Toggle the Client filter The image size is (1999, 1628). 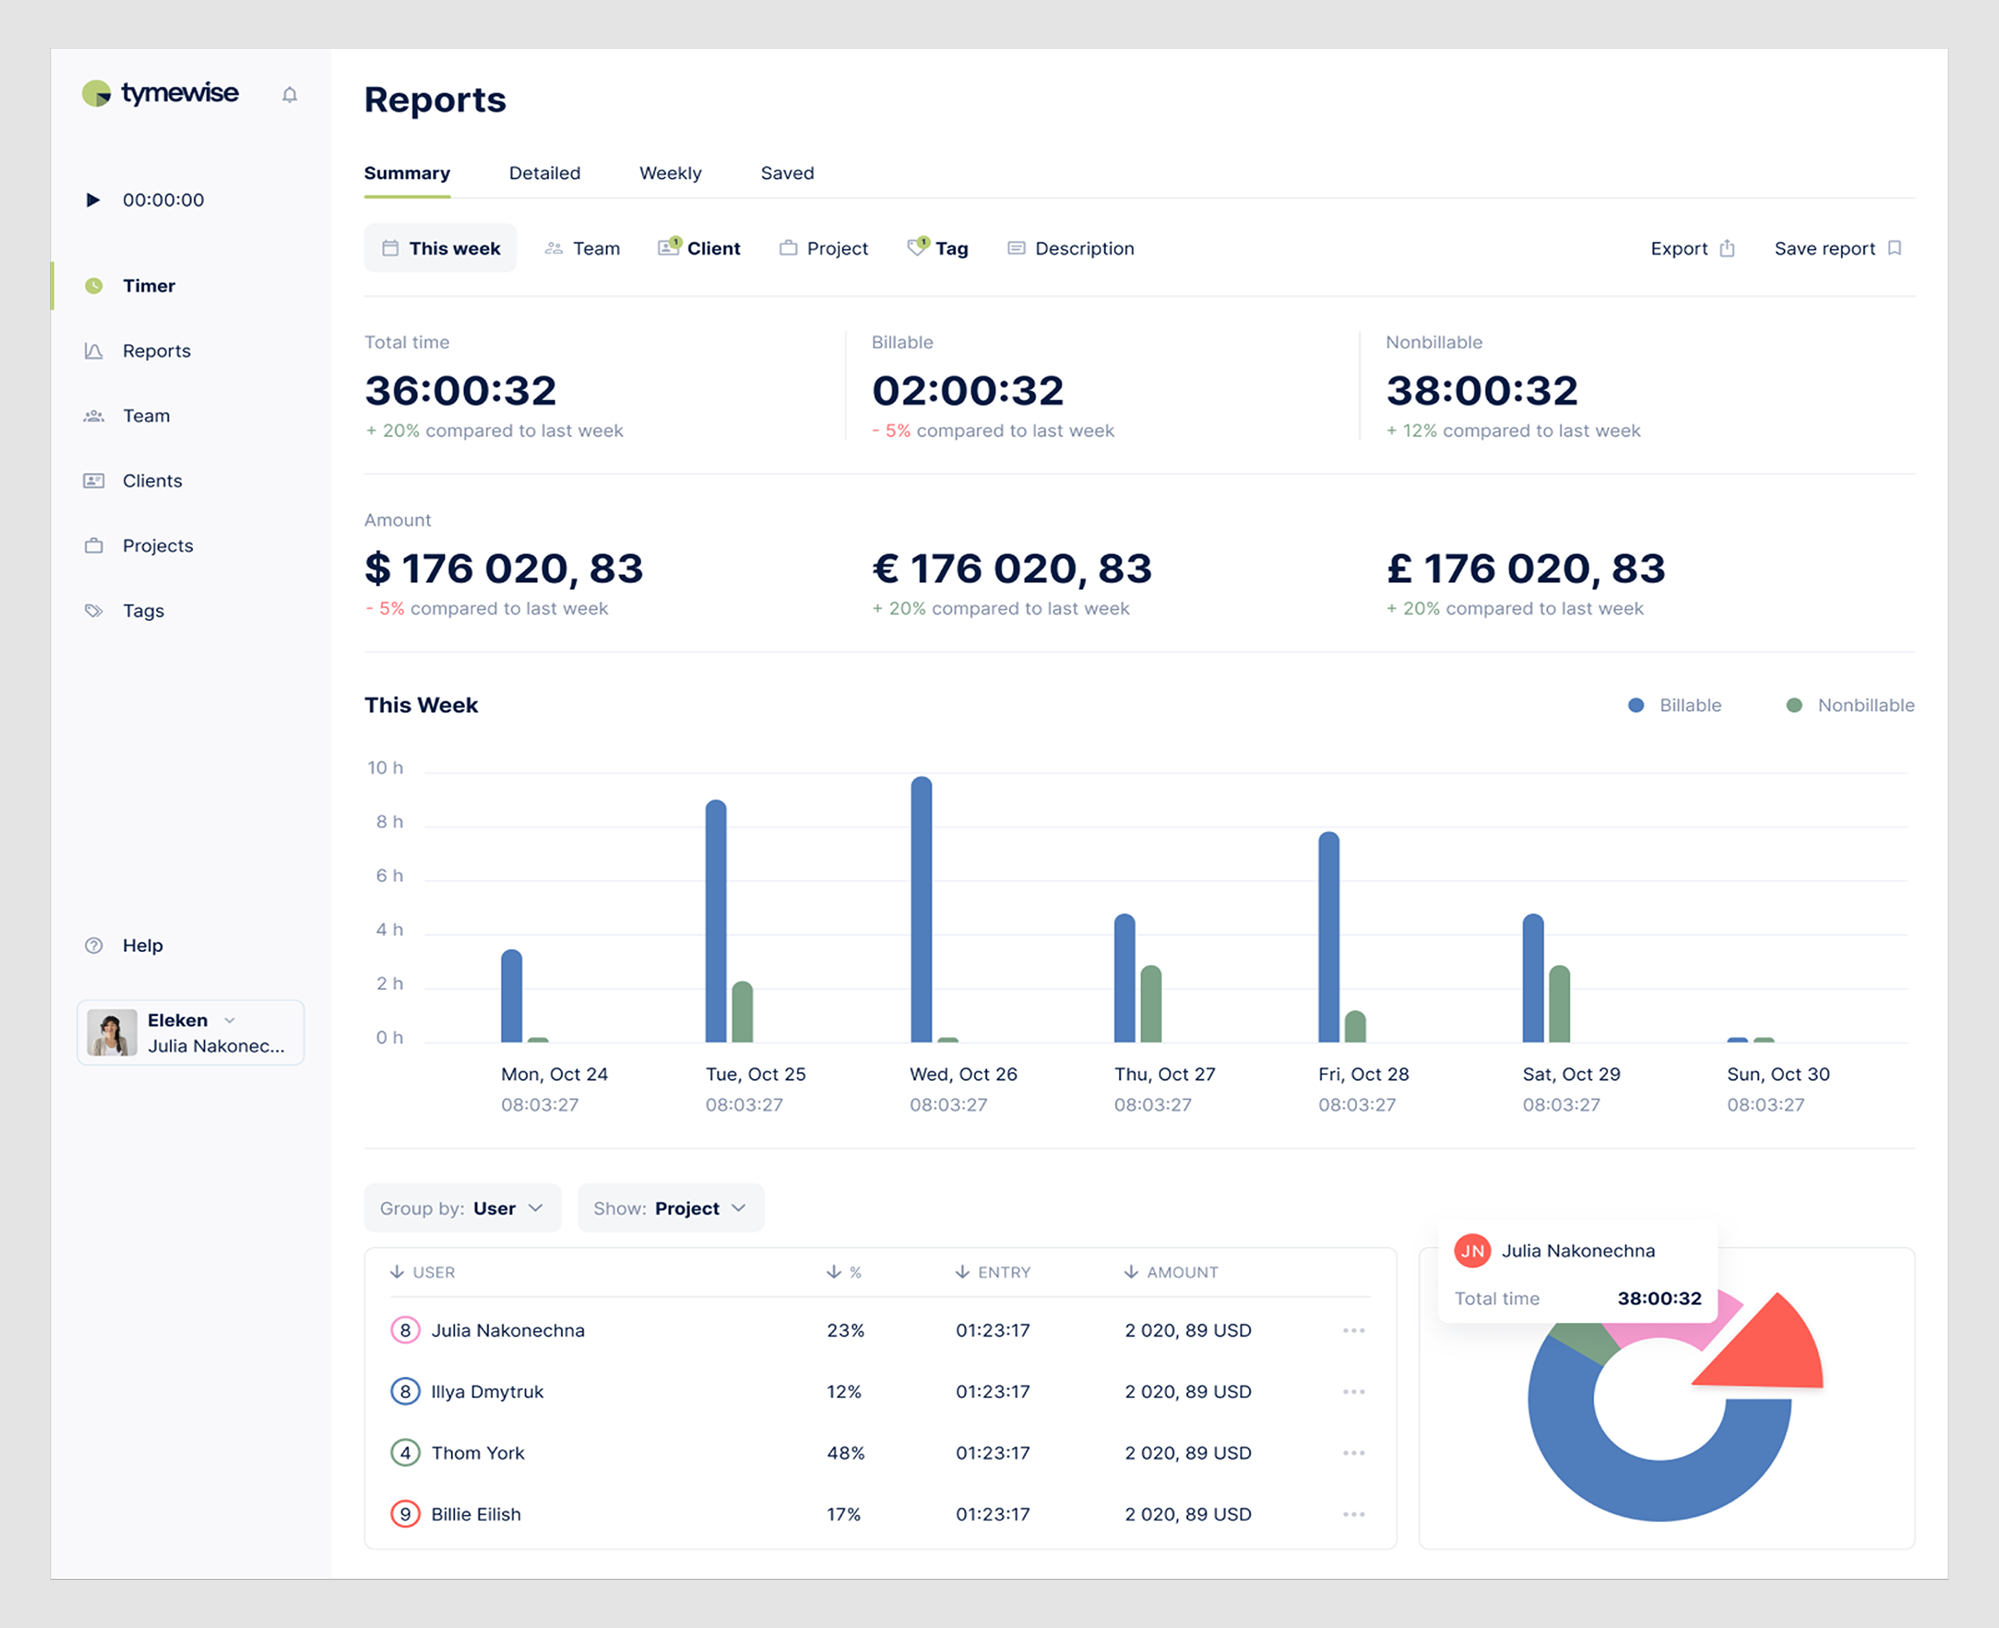(699, 249)
